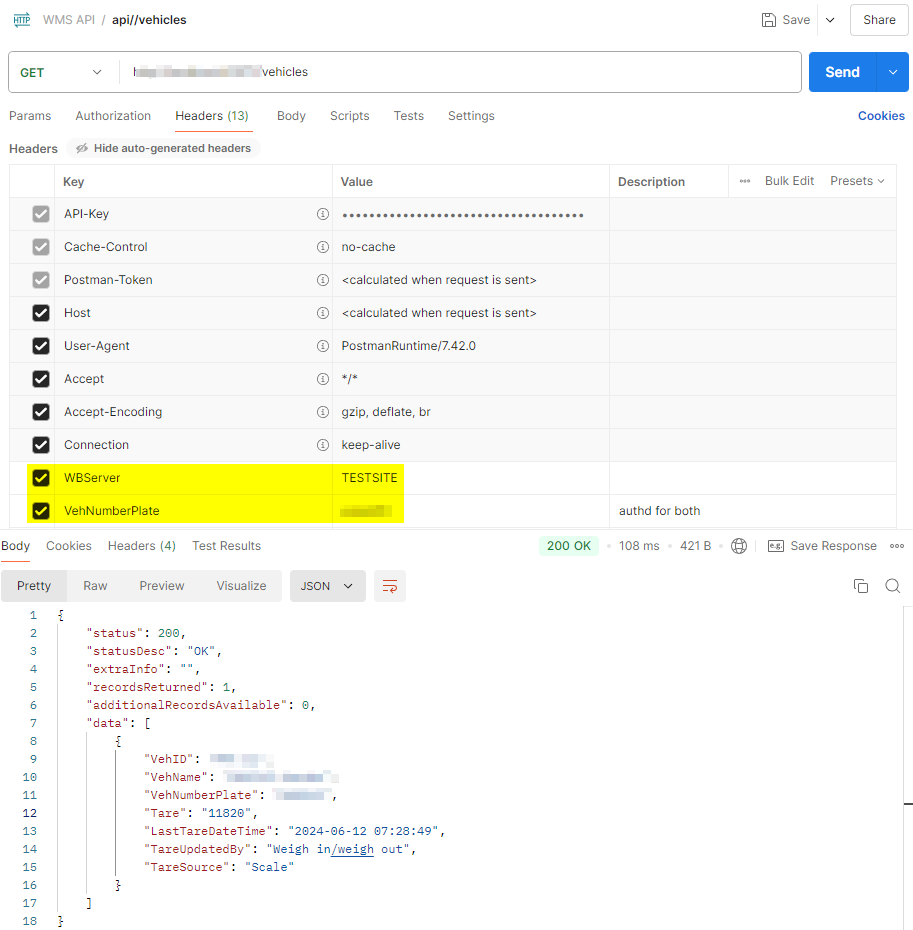Click the network globe icon
This screenshot has width=913, height=930.
739,546
